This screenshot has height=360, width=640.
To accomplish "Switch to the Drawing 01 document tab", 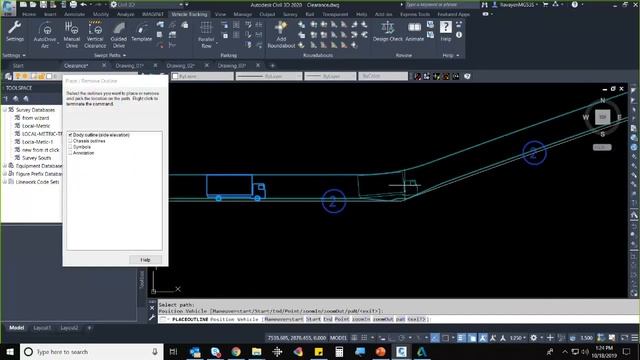I will point(129,65).
